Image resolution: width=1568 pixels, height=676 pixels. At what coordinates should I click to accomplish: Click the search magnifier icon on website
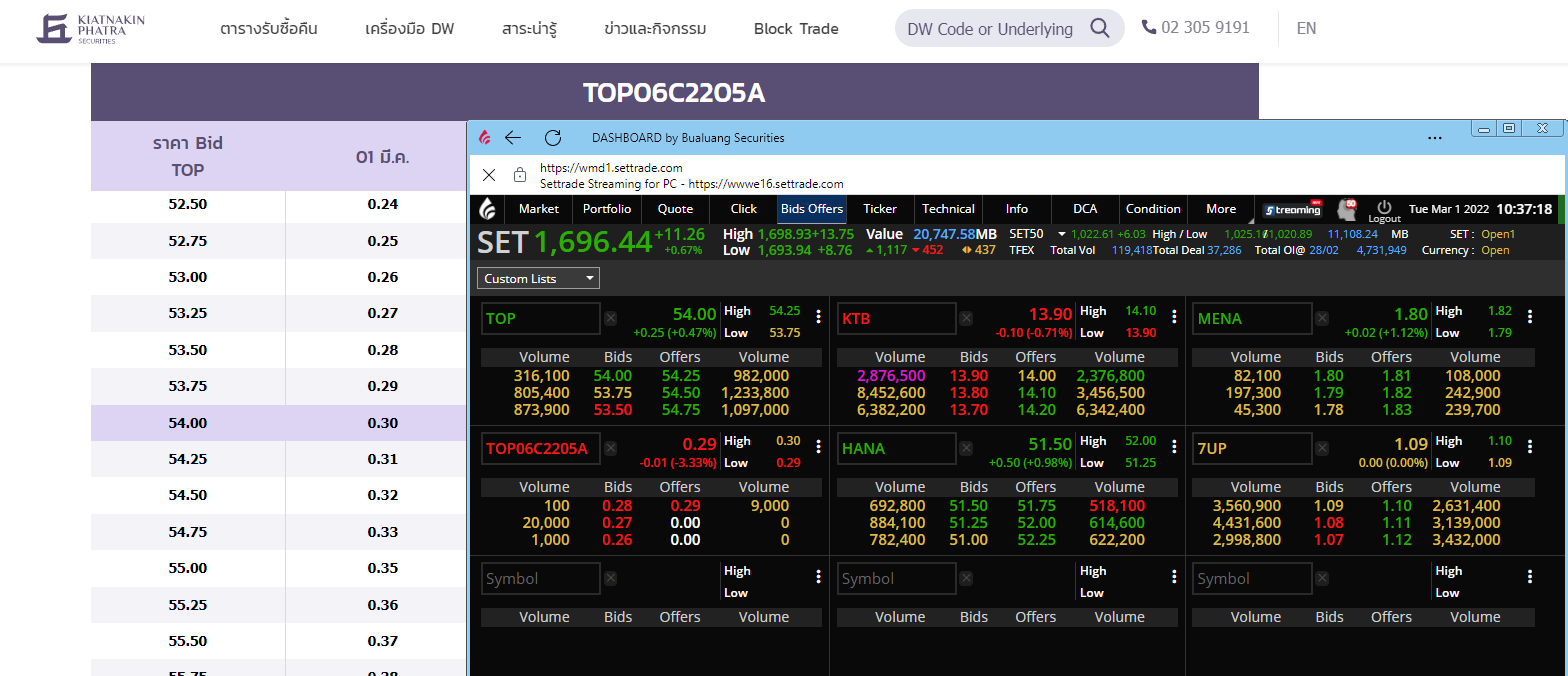pyautogui.click(x=1100, y=28)
